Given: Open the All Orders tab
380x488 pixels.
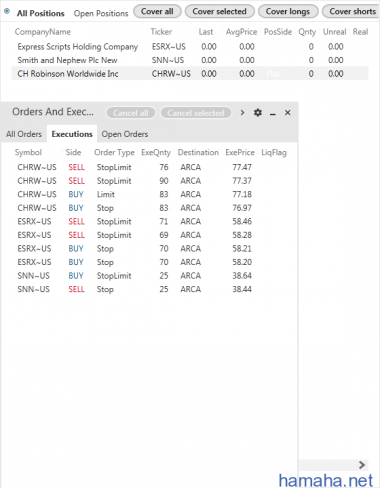Looking at the screenshot, I should click(24, 134).
